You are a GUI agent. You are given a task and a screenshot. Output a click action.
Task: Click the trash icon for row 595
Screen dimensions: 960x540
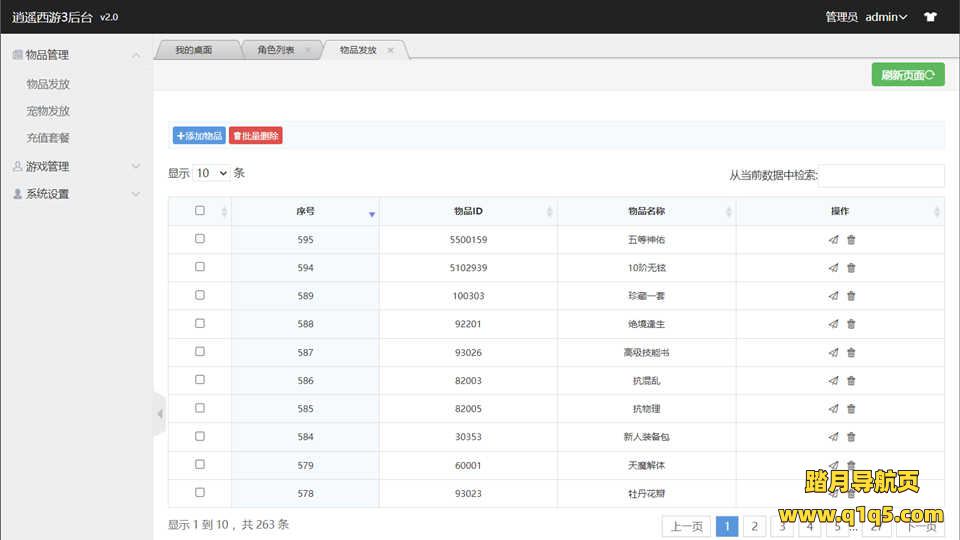pos(851,239)
